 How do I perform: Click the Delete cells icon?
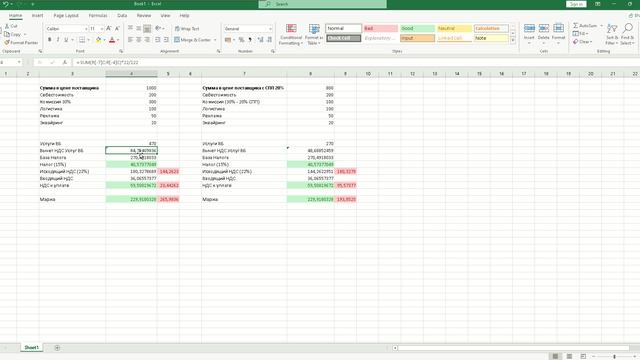(544, 28)
